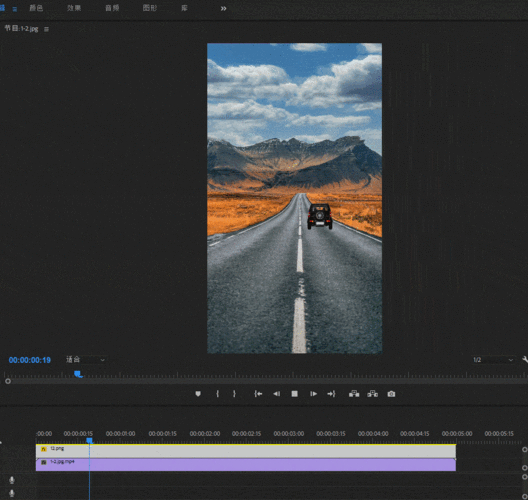Click the Extract button
The height and width of the screenshot is (500, 528).
(x=372, y=394)
